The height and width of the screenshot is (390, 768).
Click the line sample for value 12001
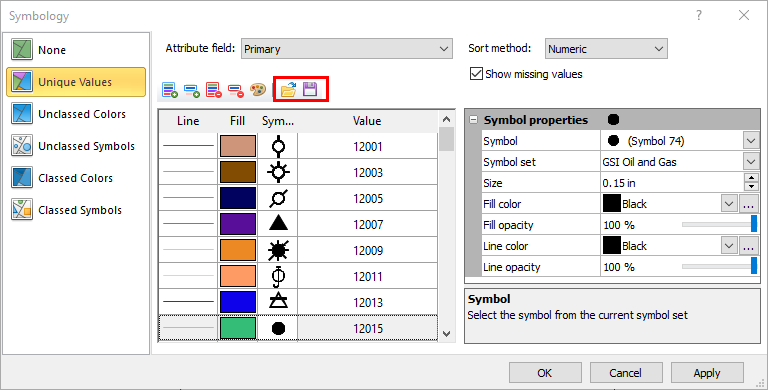[x=188, y=146]
